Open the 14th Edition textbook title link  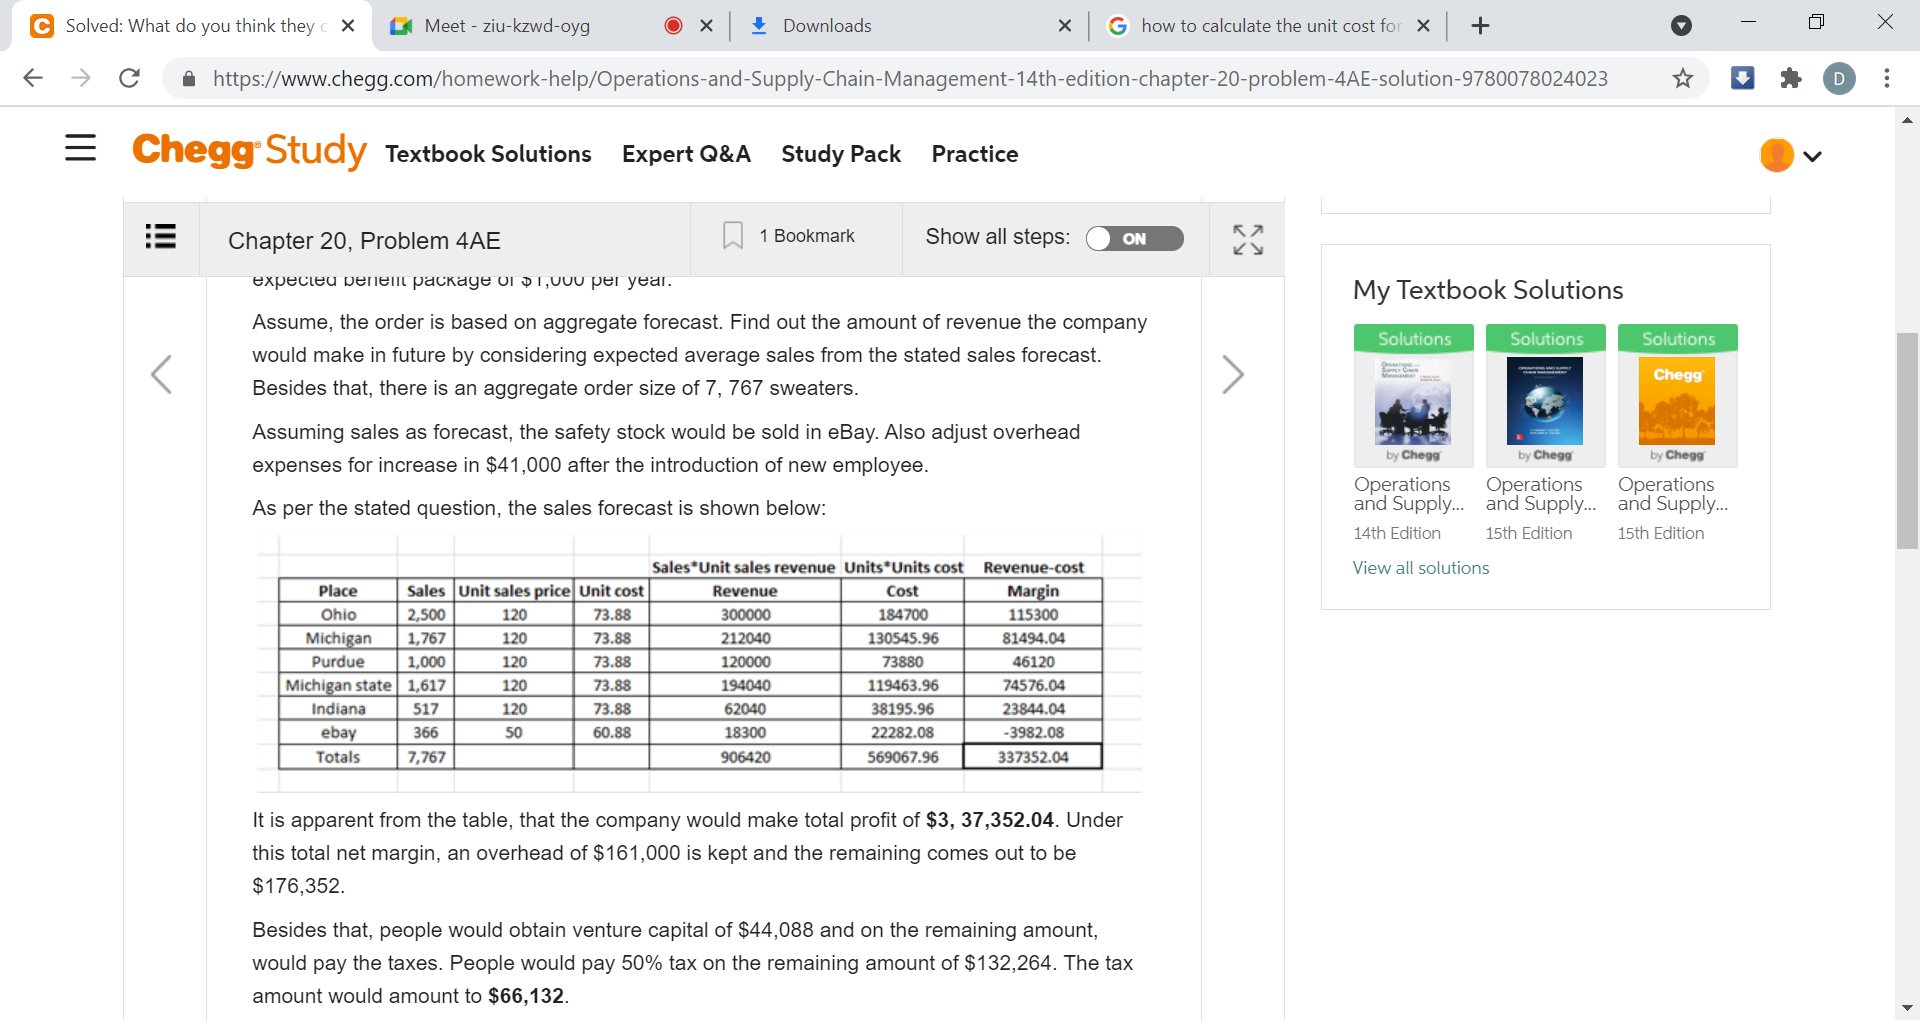1409,494
